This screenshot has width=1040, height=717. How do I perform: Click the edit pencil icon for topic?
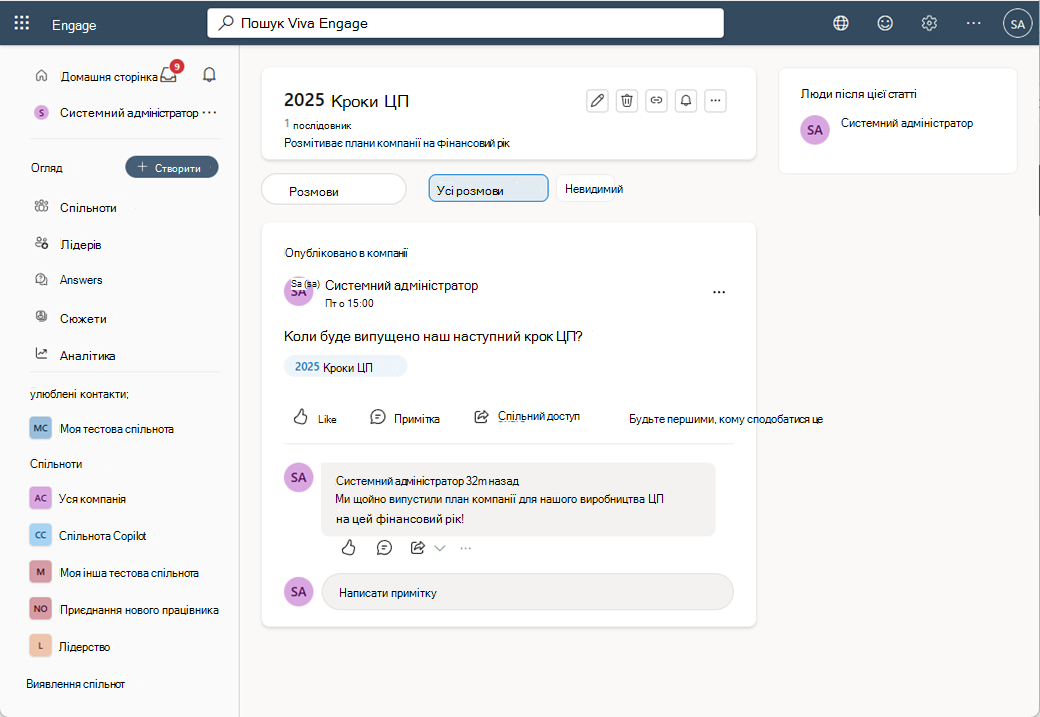click(x=597, y=101)
